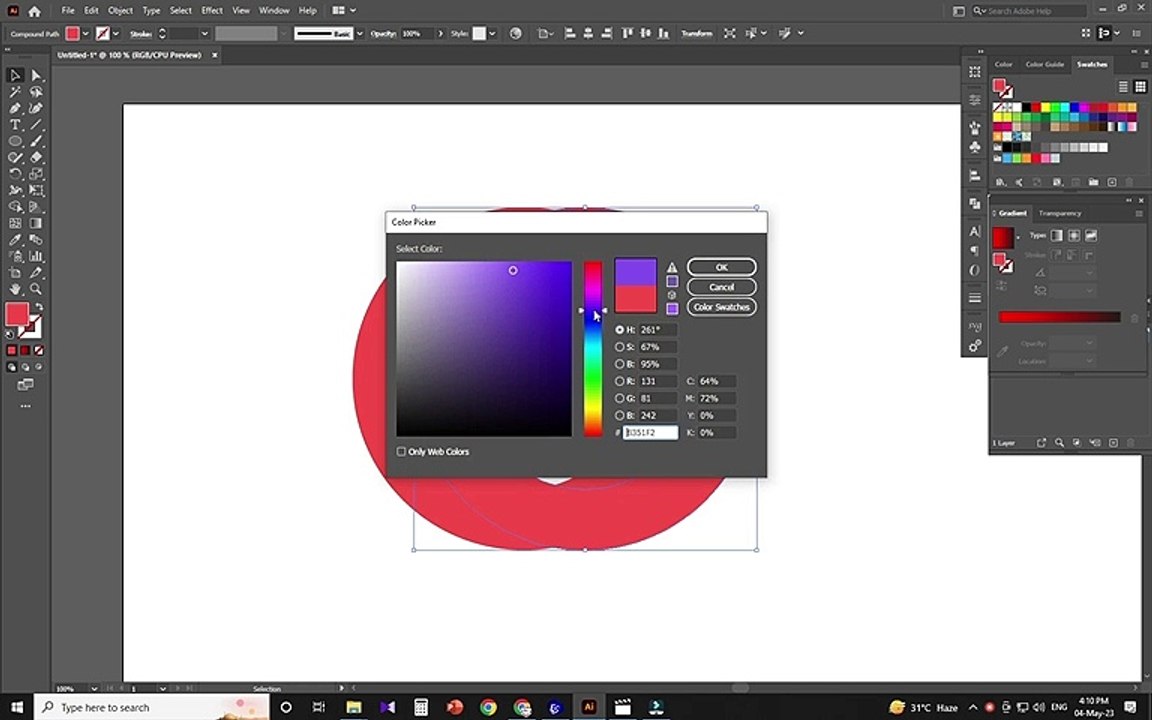Switch to the Color panel tab

(1003, 65)
